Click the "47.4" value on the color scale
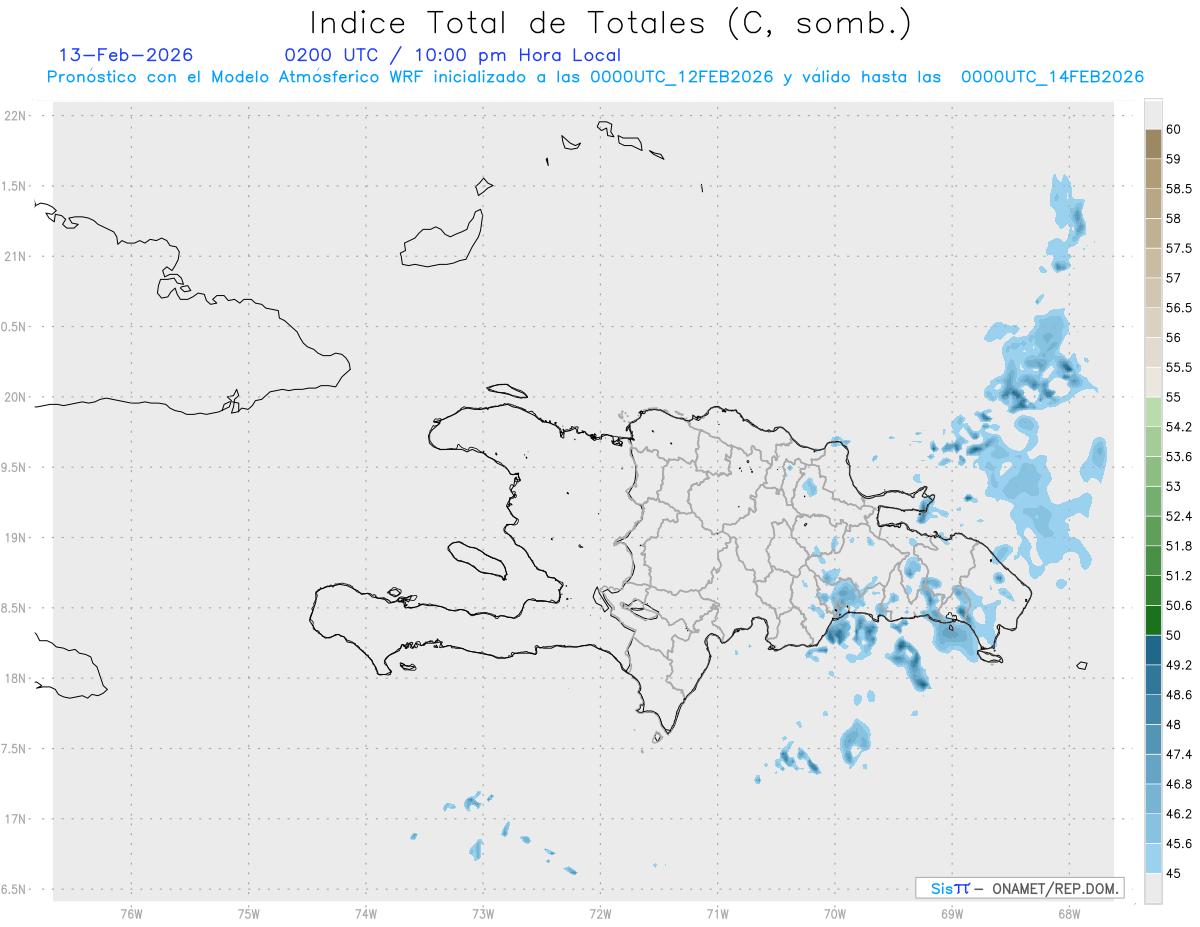The image size is (1200, 927). [x=1179, y=754]
